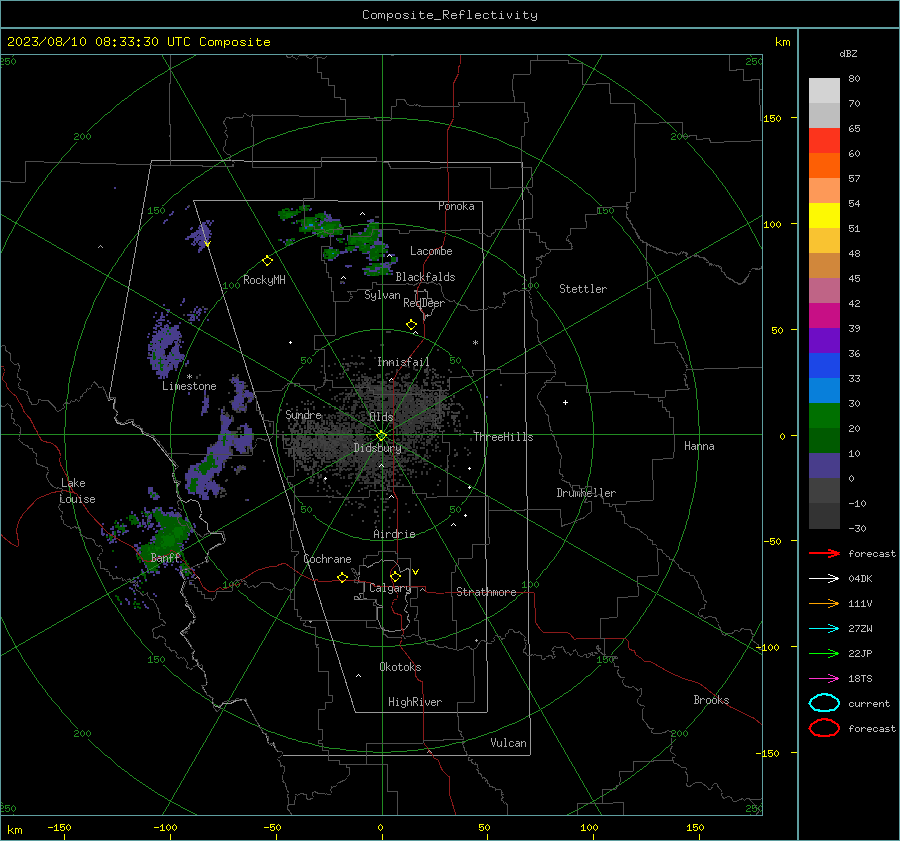Click the 'Olds' town label
Image resolution: width=900 pixels, height=841 pixels.
pos(381,417)
